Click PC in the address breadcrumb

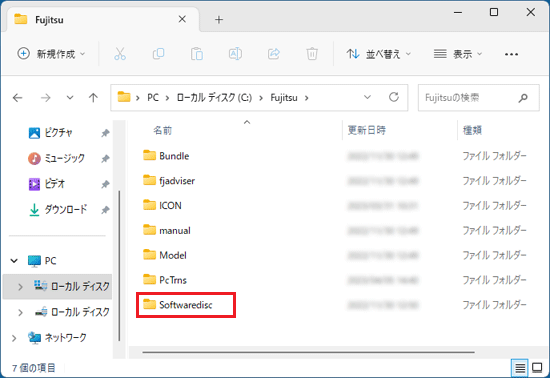[153, 98]
